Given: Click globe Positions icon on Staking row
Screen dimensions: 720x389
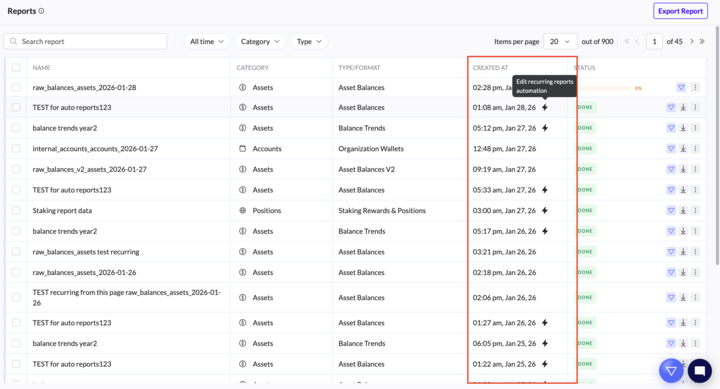Looking at the screenshot, I should pos(242,210).
